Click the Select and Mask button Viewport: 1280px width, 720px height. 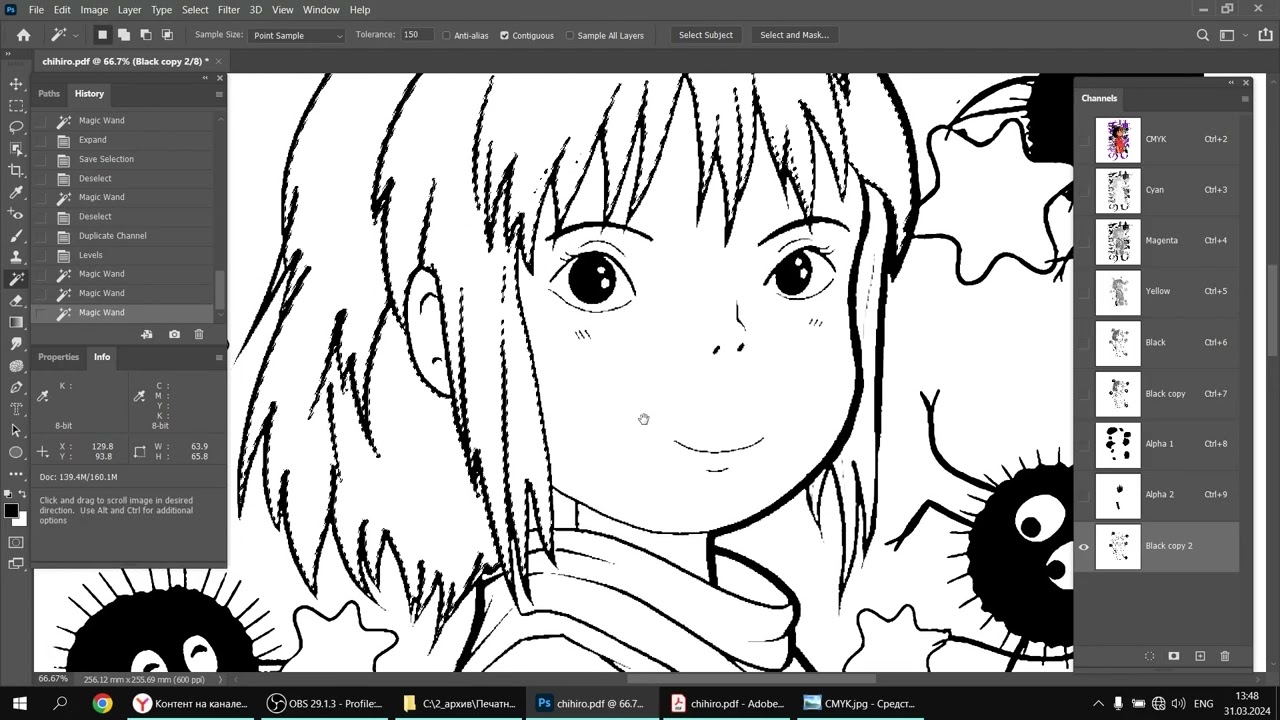(794, 35)
